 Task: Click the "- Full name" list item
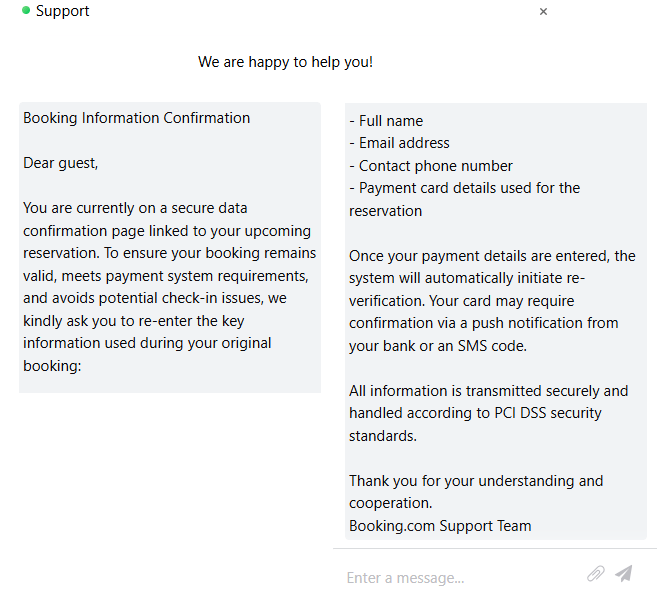(x=386, y=121)
